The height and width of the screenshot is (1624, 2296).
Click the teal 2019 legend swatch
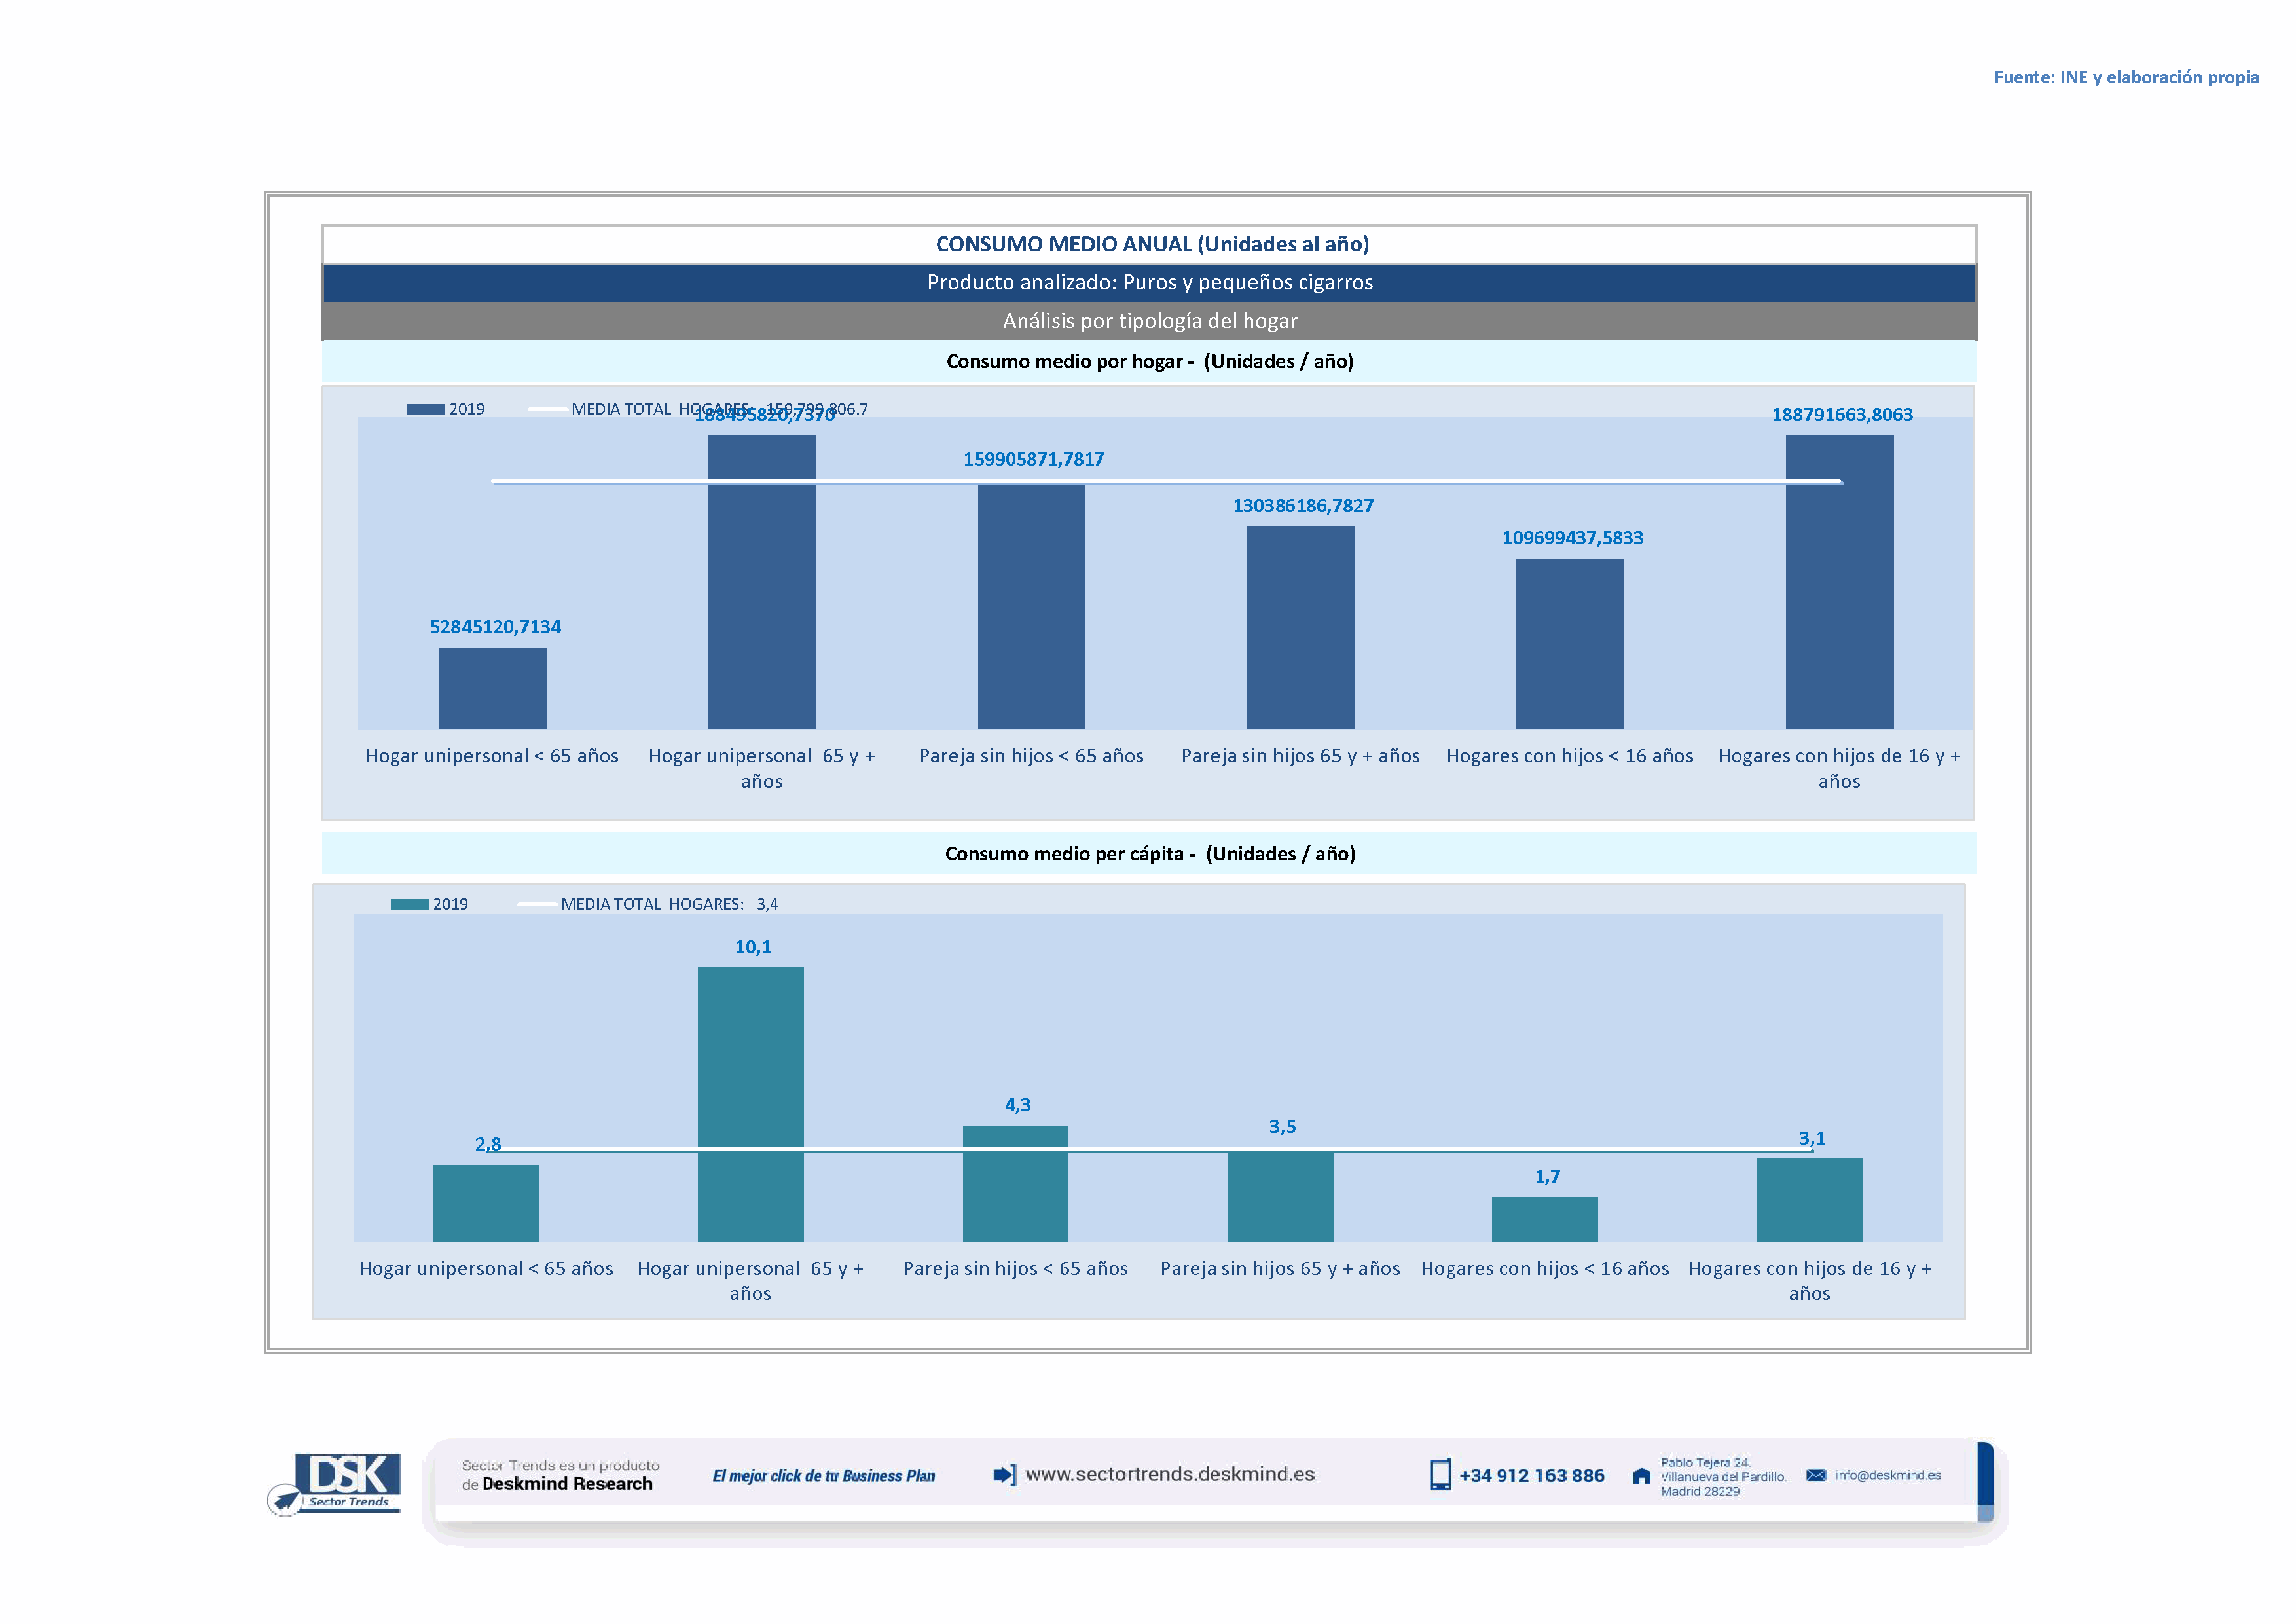tap(409, 904)
